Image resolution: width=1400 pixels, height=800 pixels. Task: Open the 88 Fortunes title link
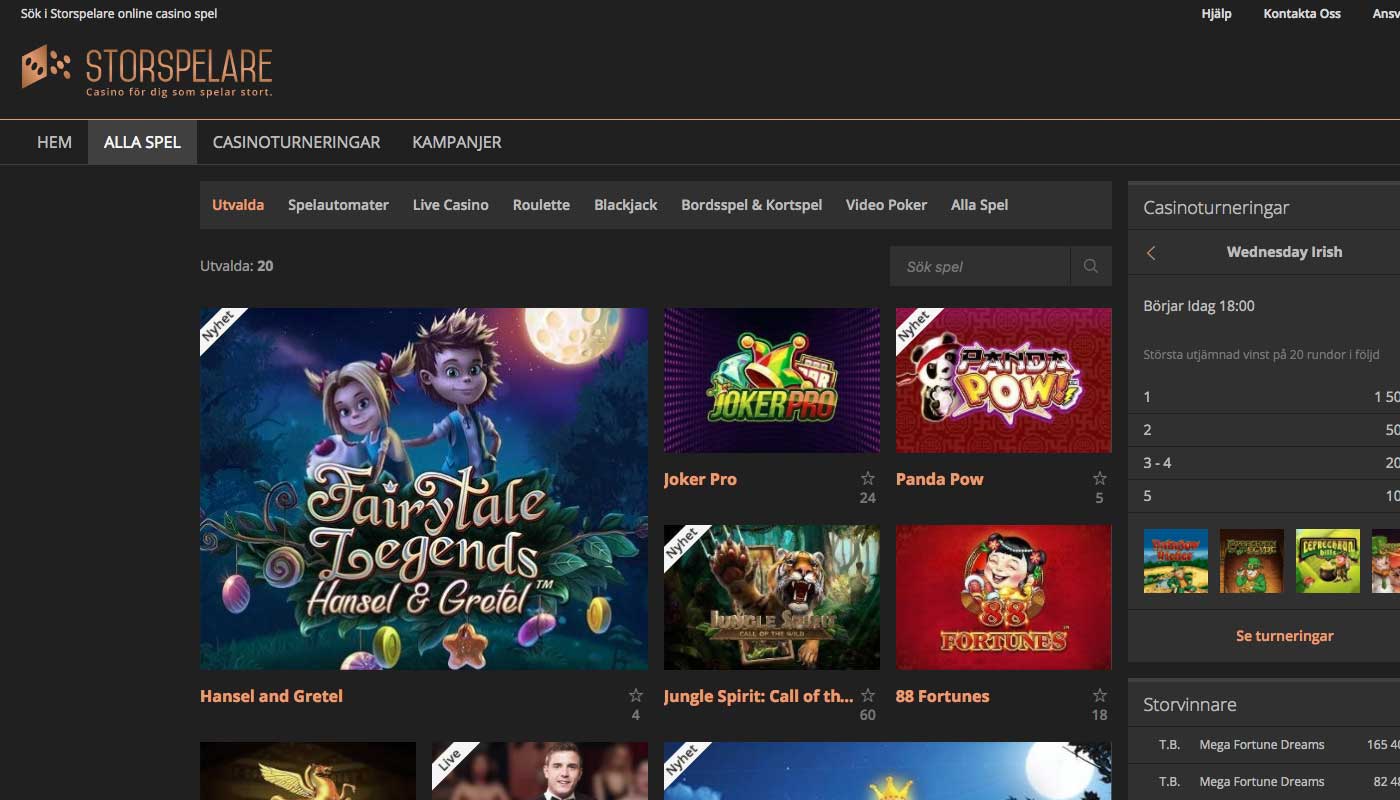point(943,696)
